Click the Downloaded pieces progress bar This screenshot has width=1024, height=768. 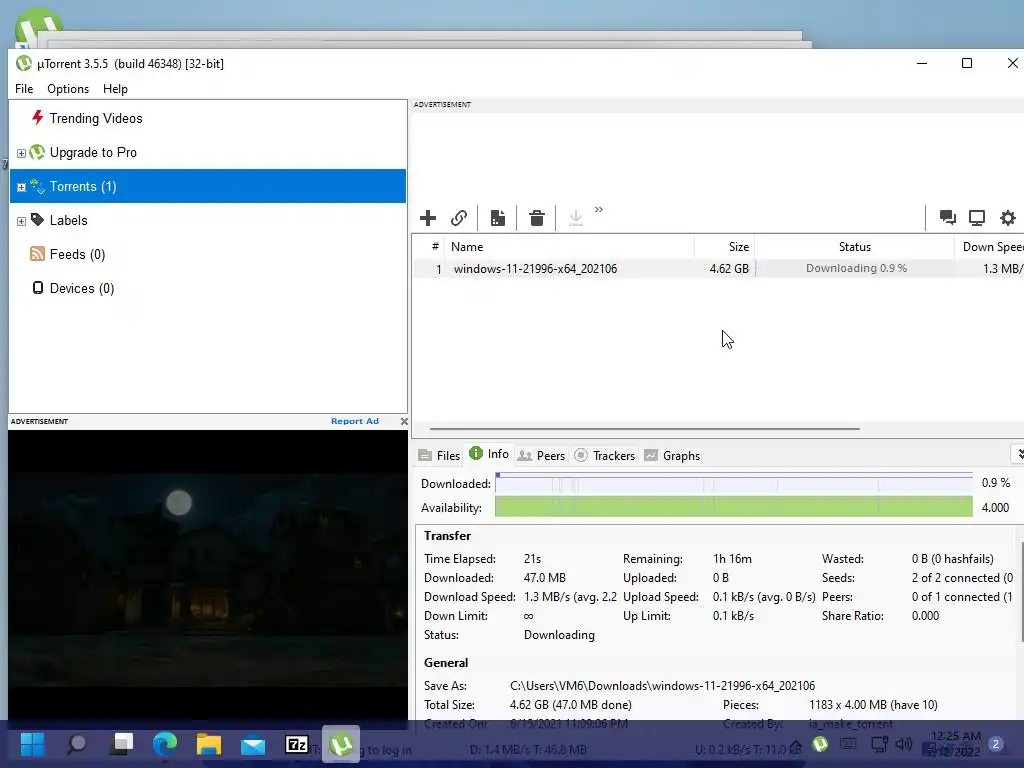click(733, 483)
